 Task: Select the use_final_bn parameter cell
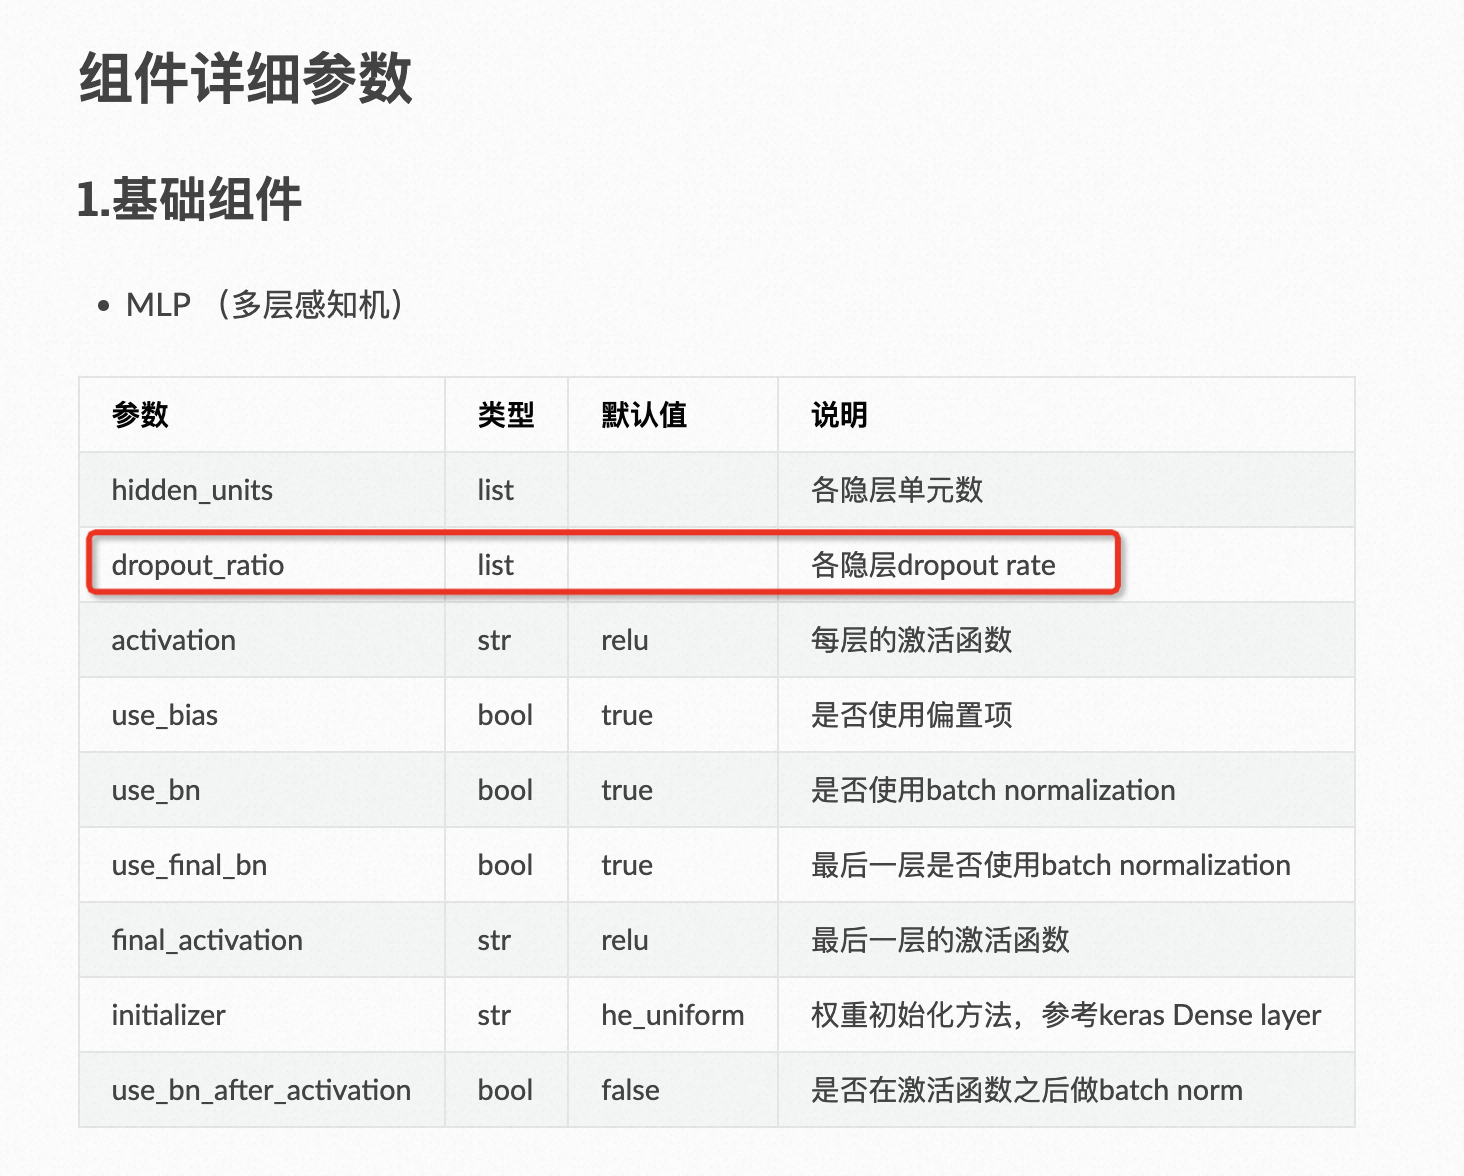point(189,865)
